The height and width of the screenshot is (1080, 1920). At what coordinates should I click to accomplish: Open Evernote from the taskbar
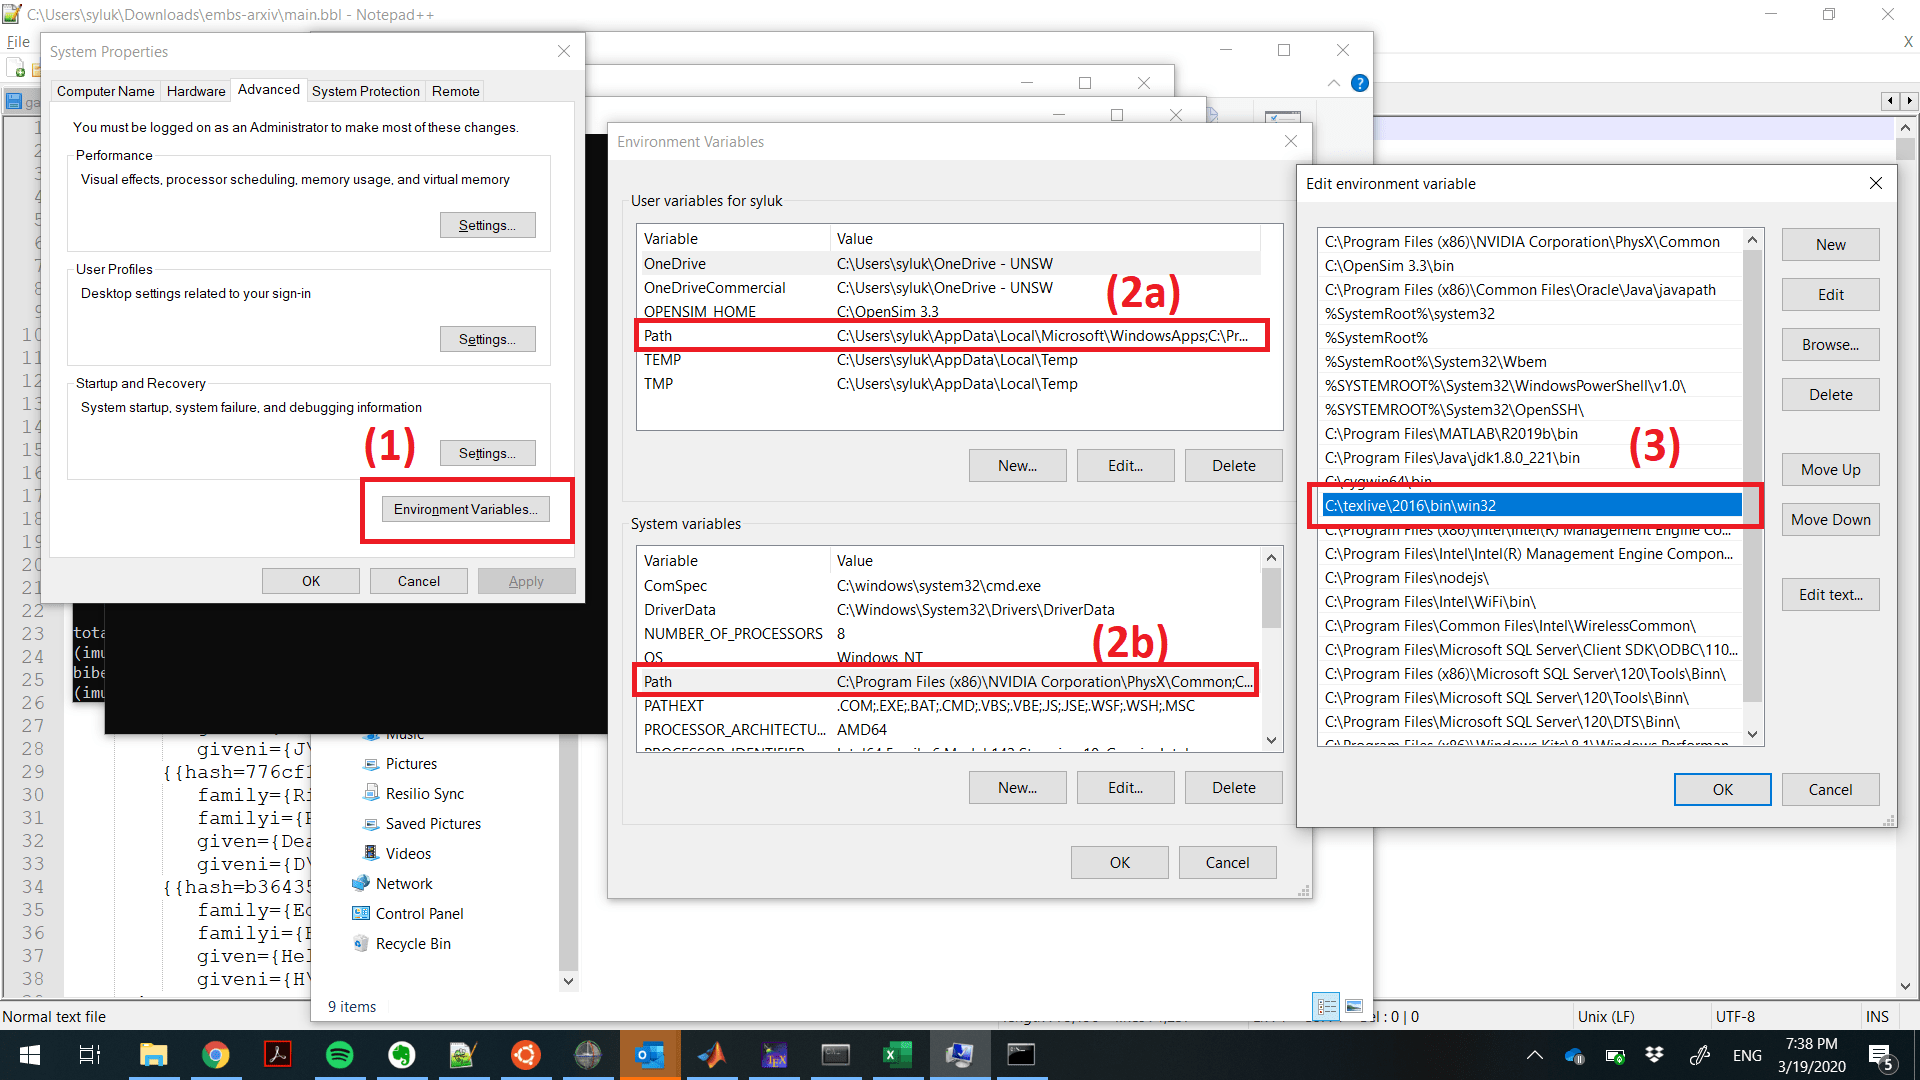[x=402, y=1055]
